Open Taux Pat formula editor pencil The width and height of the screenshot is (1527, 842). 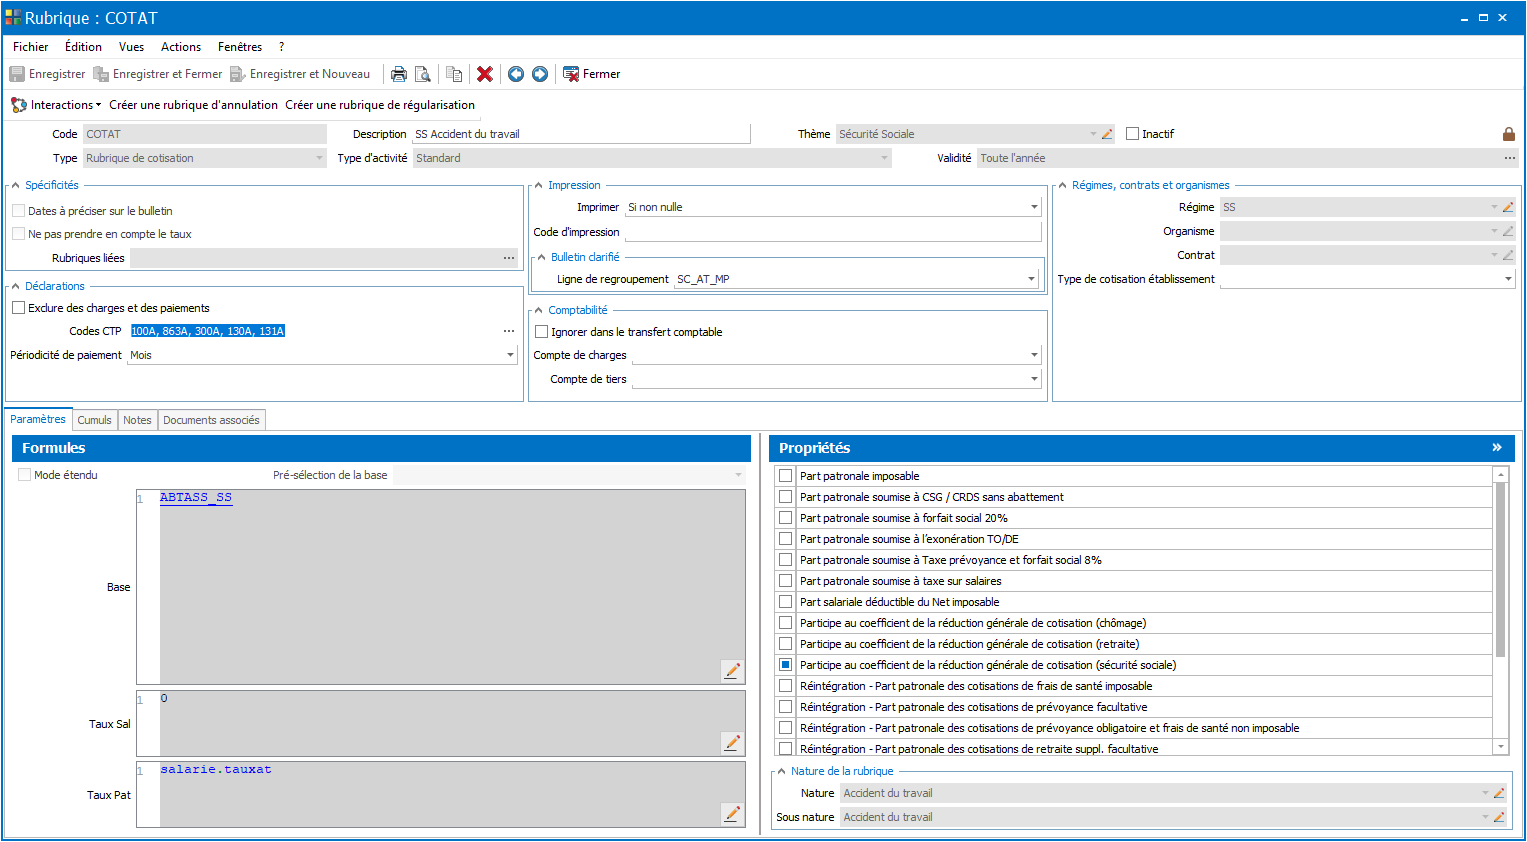pos(732,814)
